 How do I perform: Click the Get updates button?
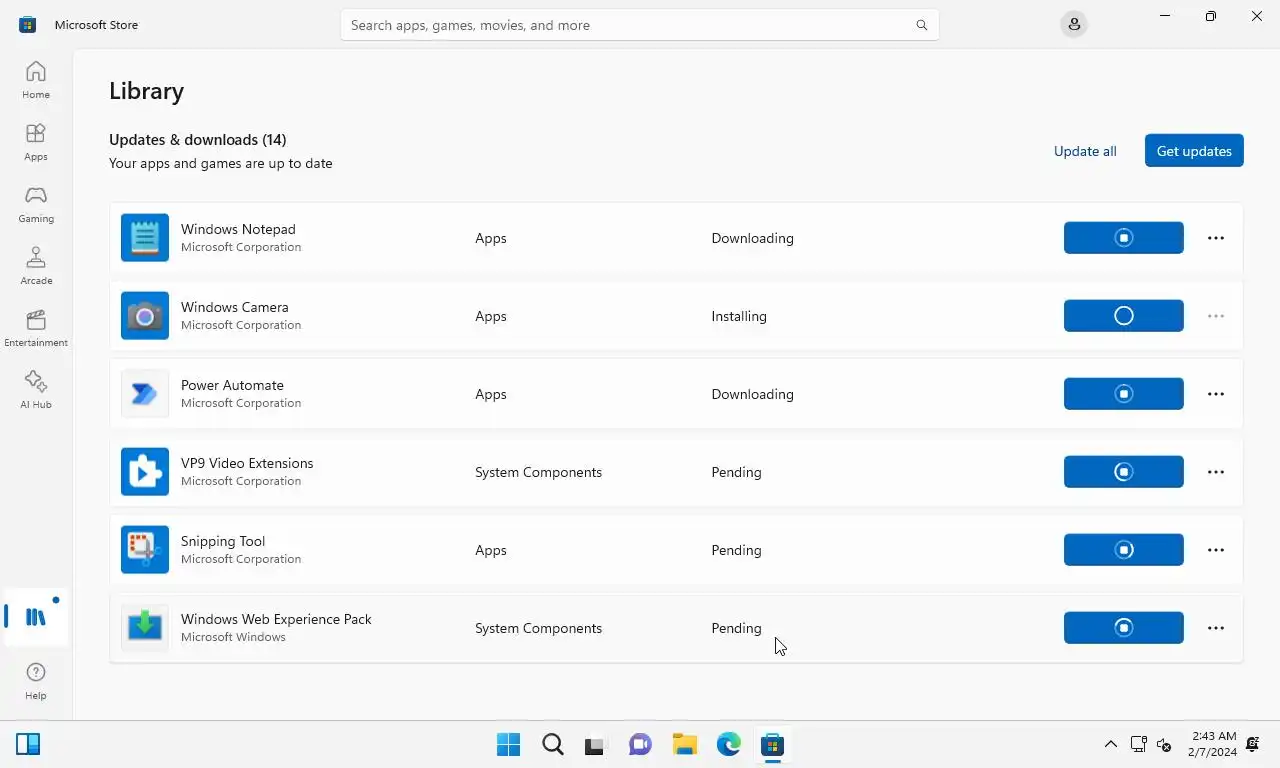tap(1194, 151)
